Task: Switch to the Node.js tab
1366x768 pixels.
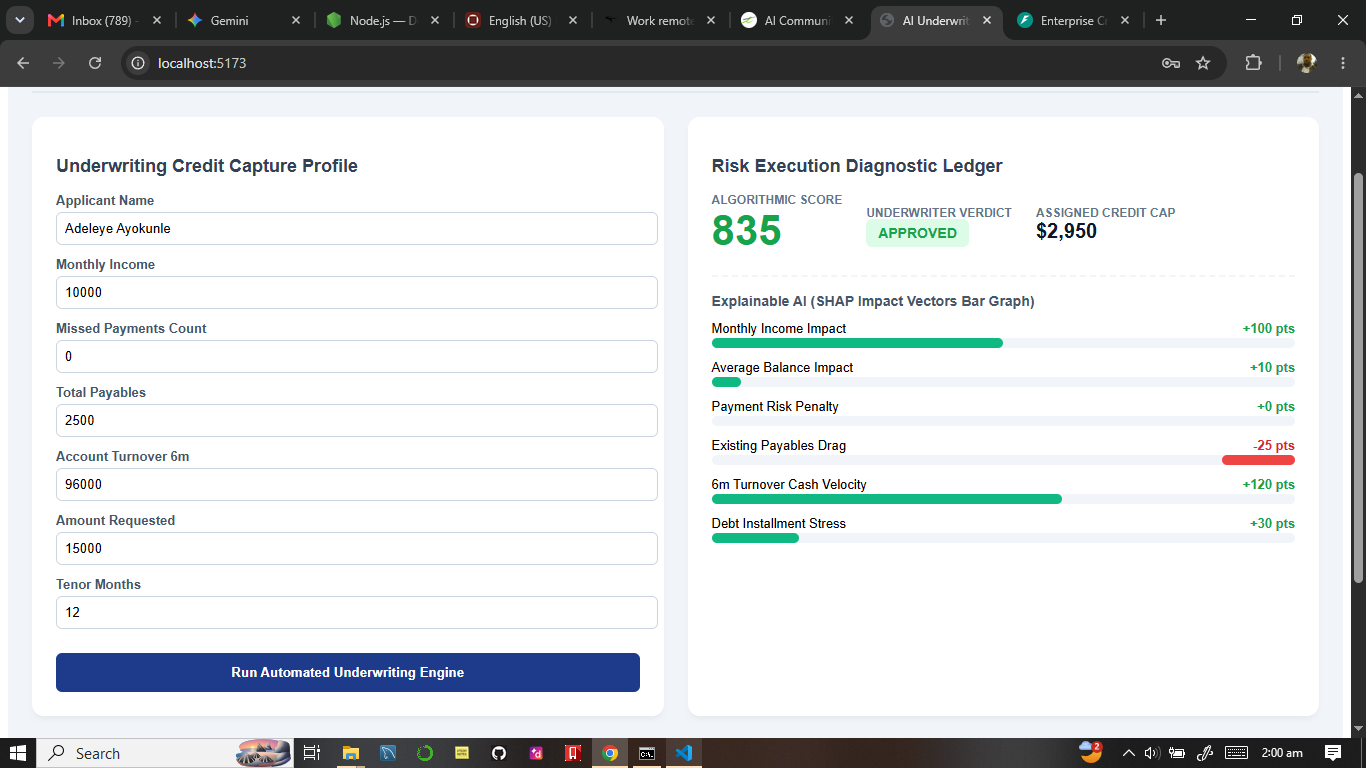Action: 383,20
